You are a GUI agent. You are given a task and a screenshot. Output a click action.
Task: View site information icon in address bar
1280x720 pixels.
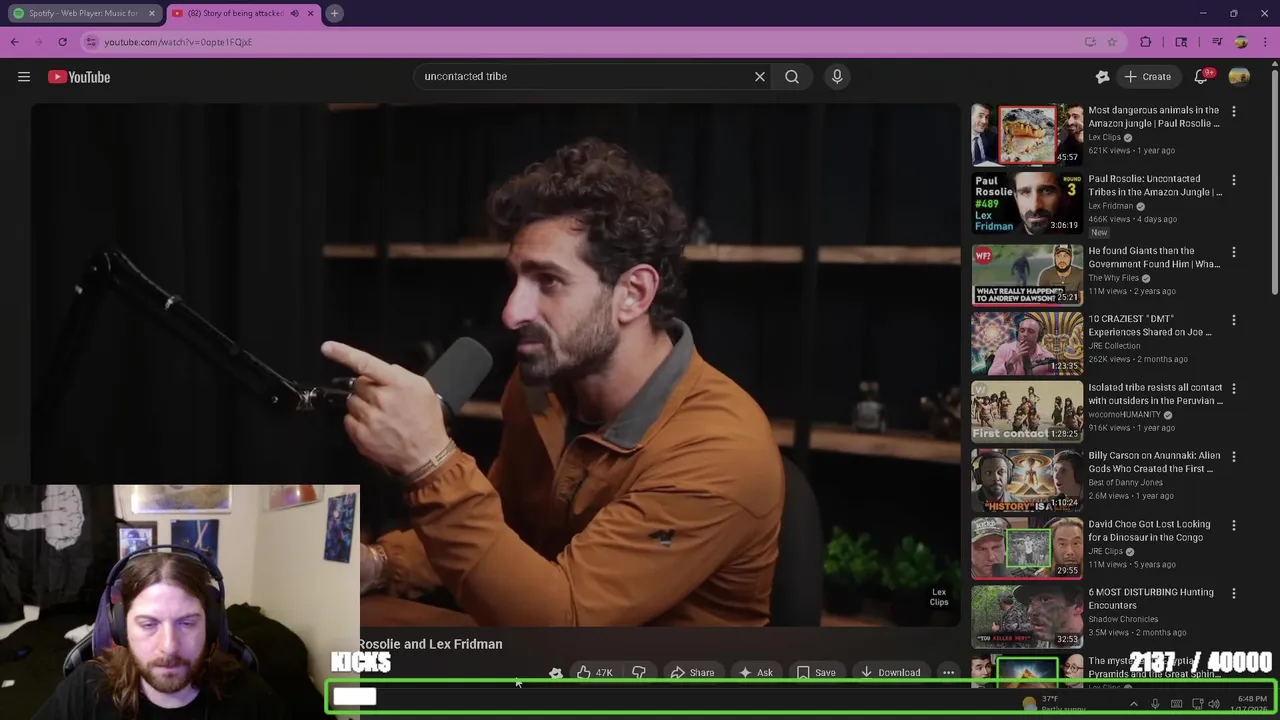pyautogui.click(x=91, y=42)
